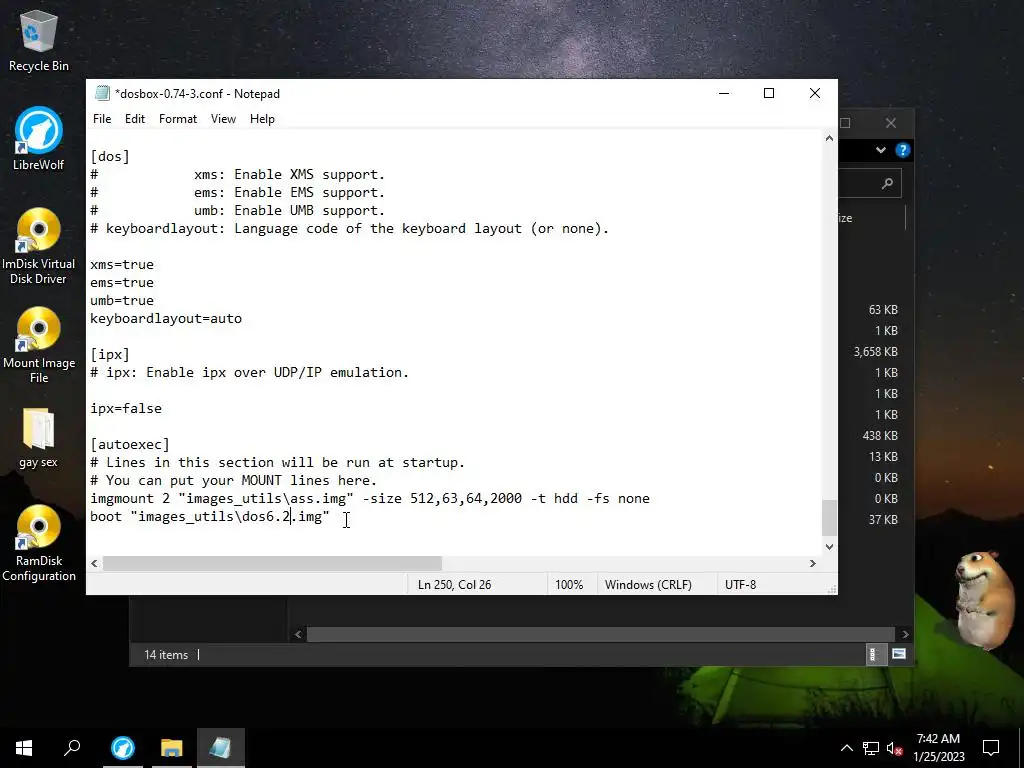
Task: Select the Mount Image File desktop icon
Action: (39, 345)
